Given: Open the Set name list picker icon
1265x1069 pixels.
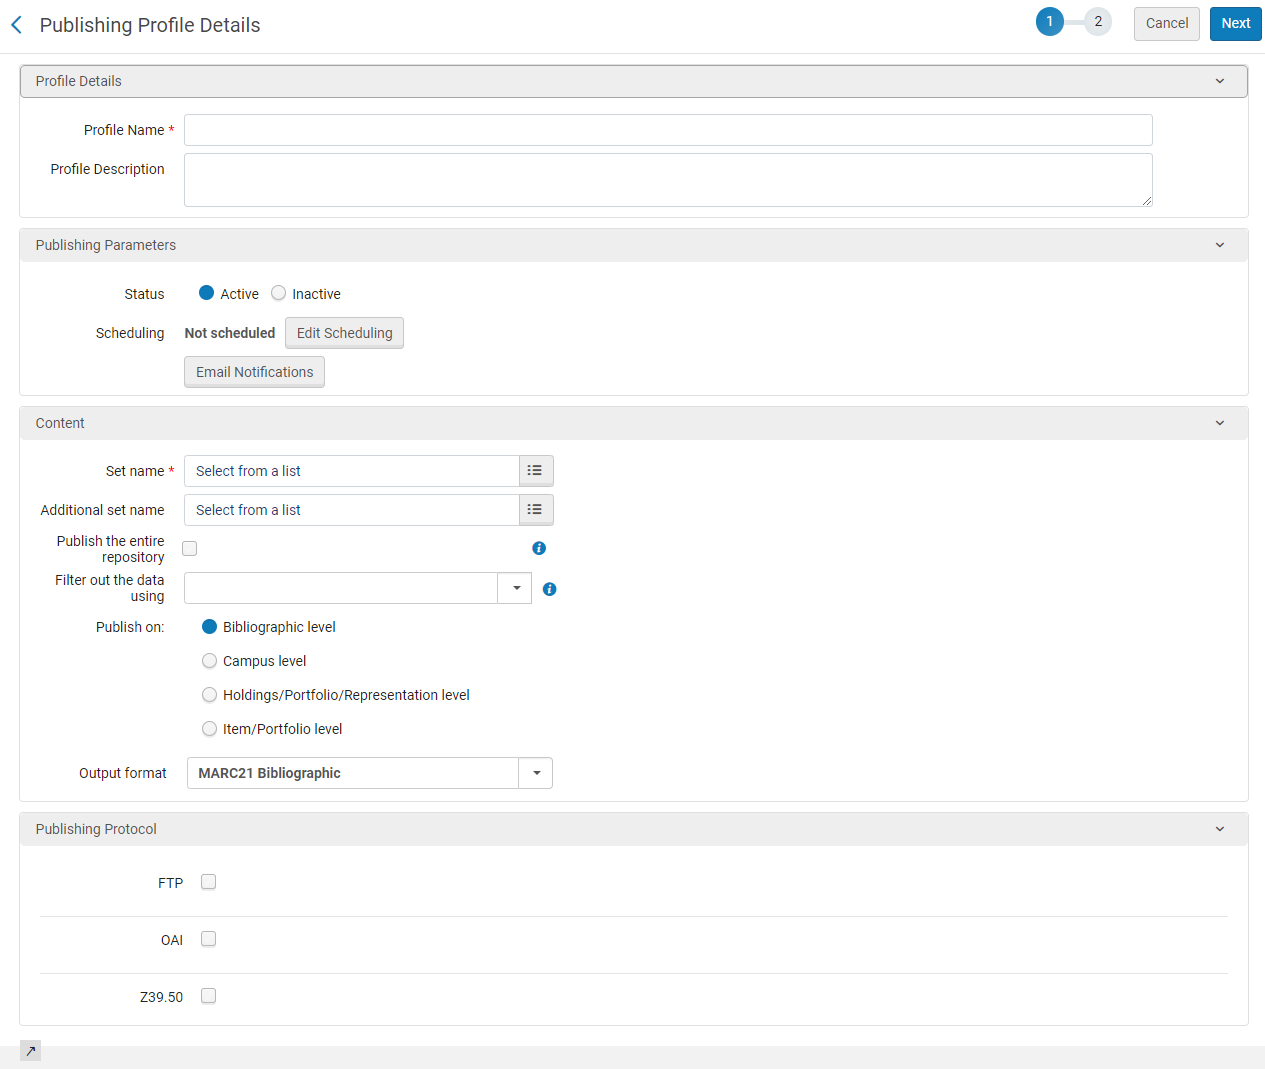Looking at the screenshot, I should pyautogui.click(x=536, y=471).
